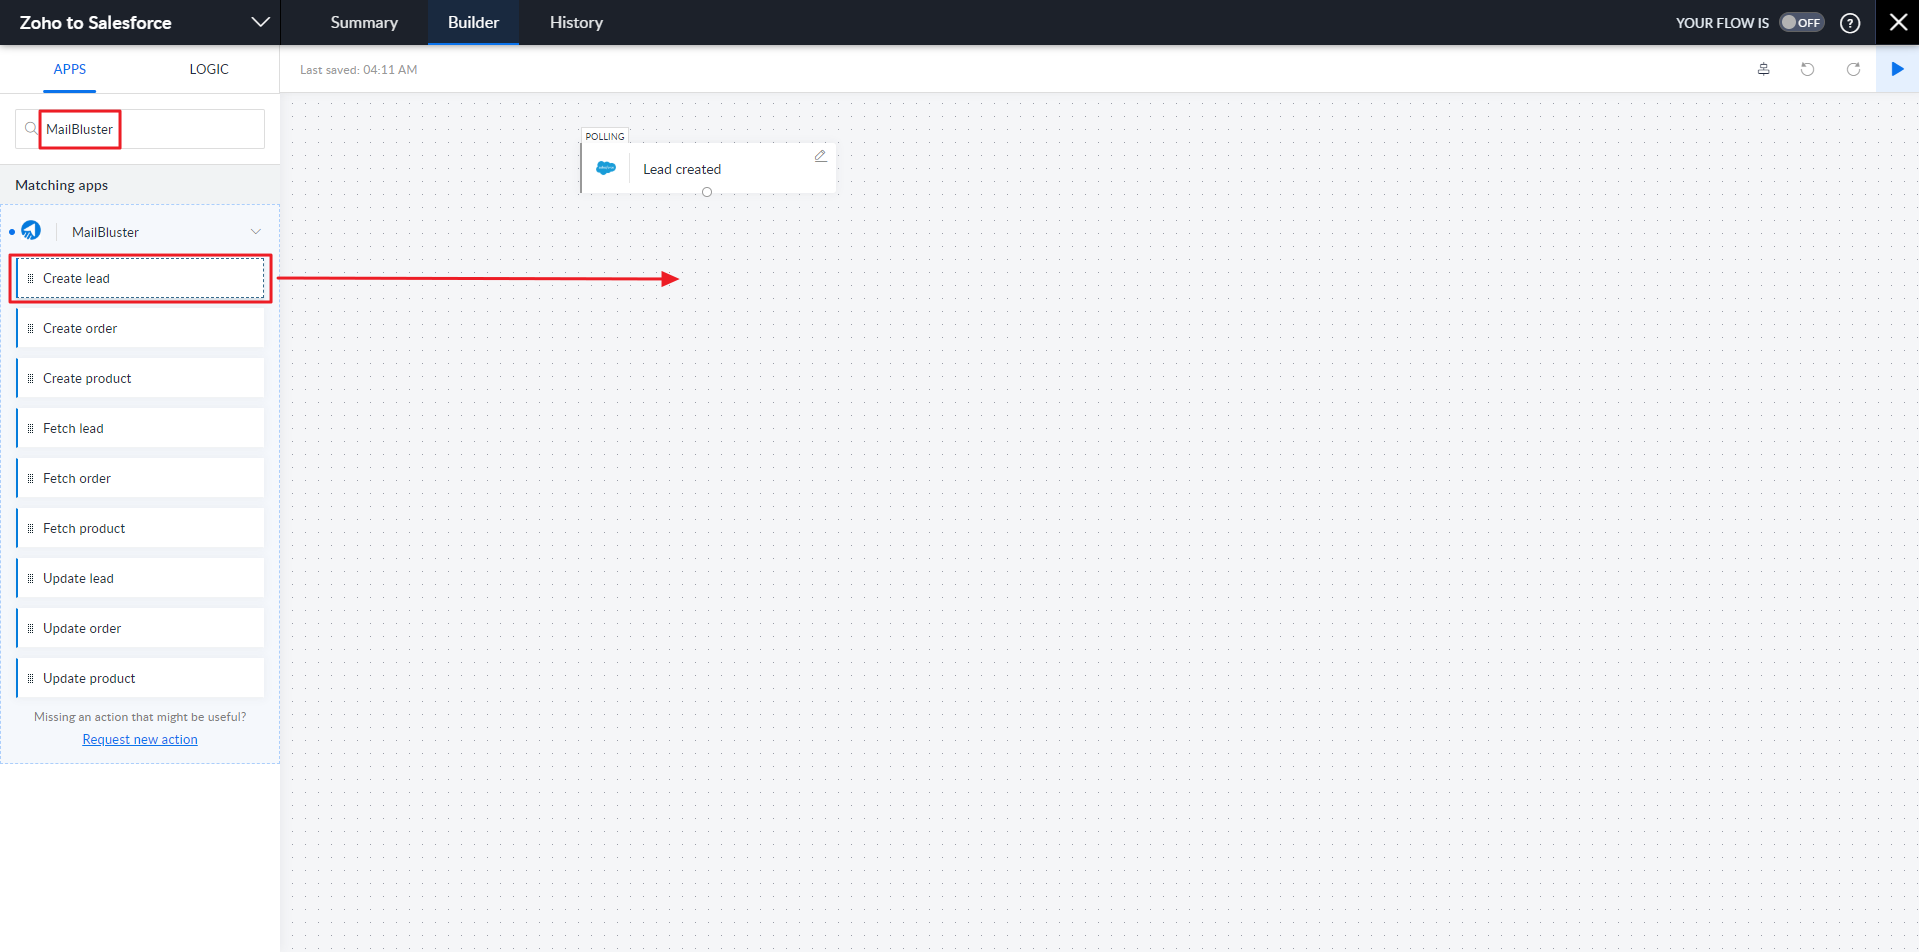
Task: Click the connector circle below Lead created
Action: 707,192
